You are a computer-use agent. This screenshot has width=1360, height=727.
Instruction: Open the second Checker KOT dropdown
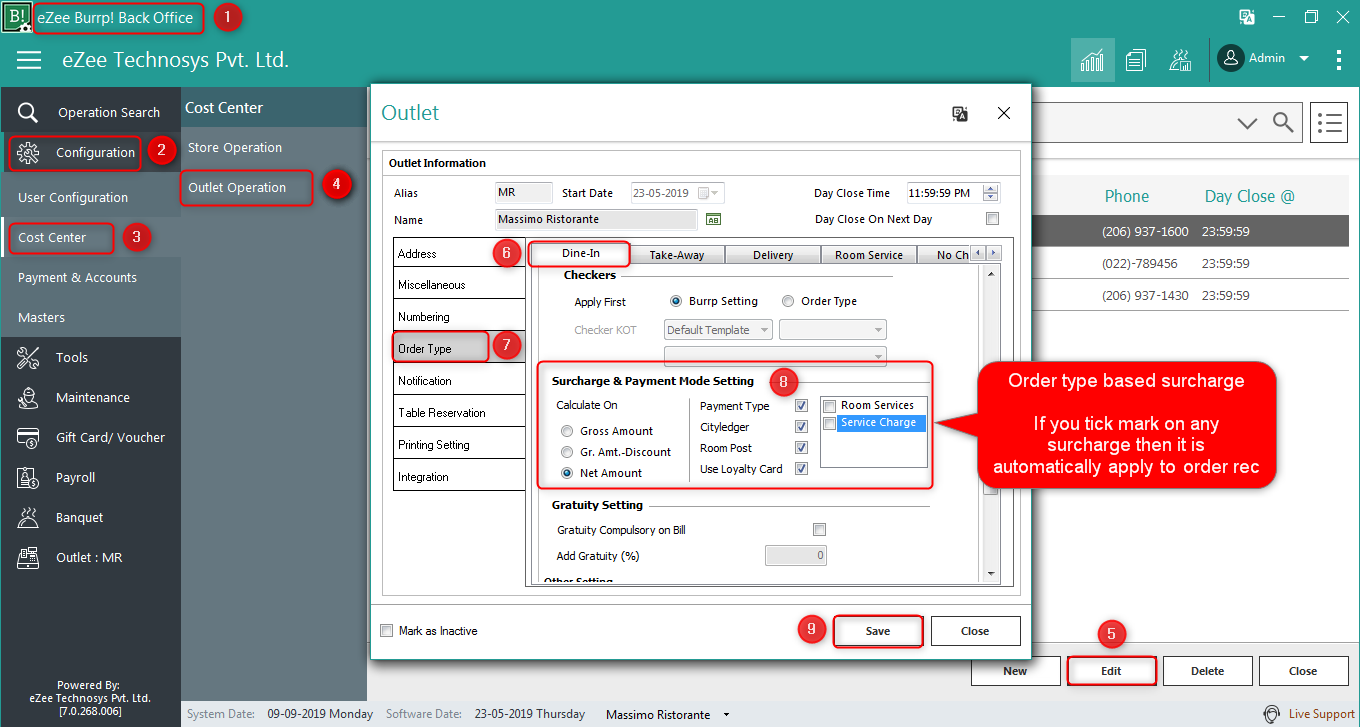click(x=833, y=330)
